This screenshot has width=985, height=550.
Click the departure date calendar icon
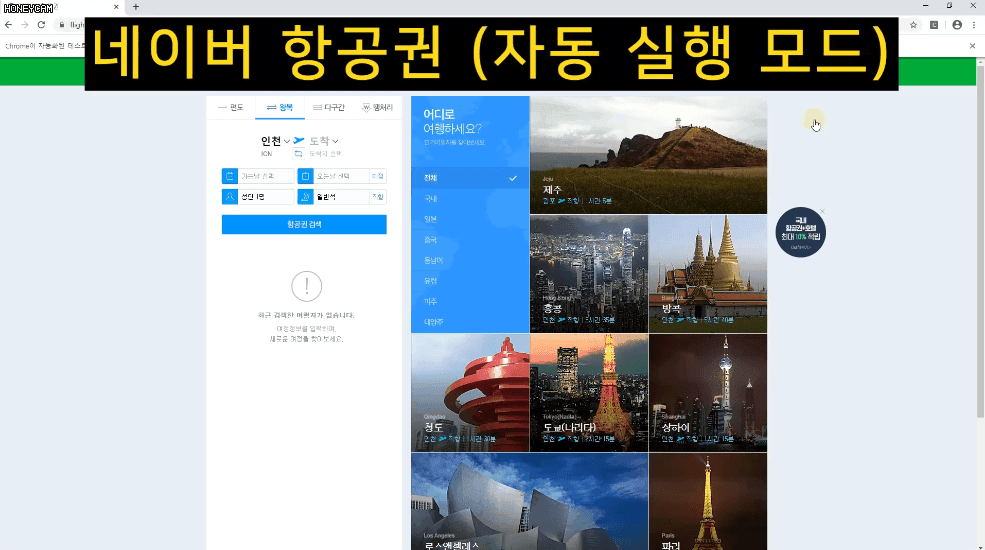[230, 176]
